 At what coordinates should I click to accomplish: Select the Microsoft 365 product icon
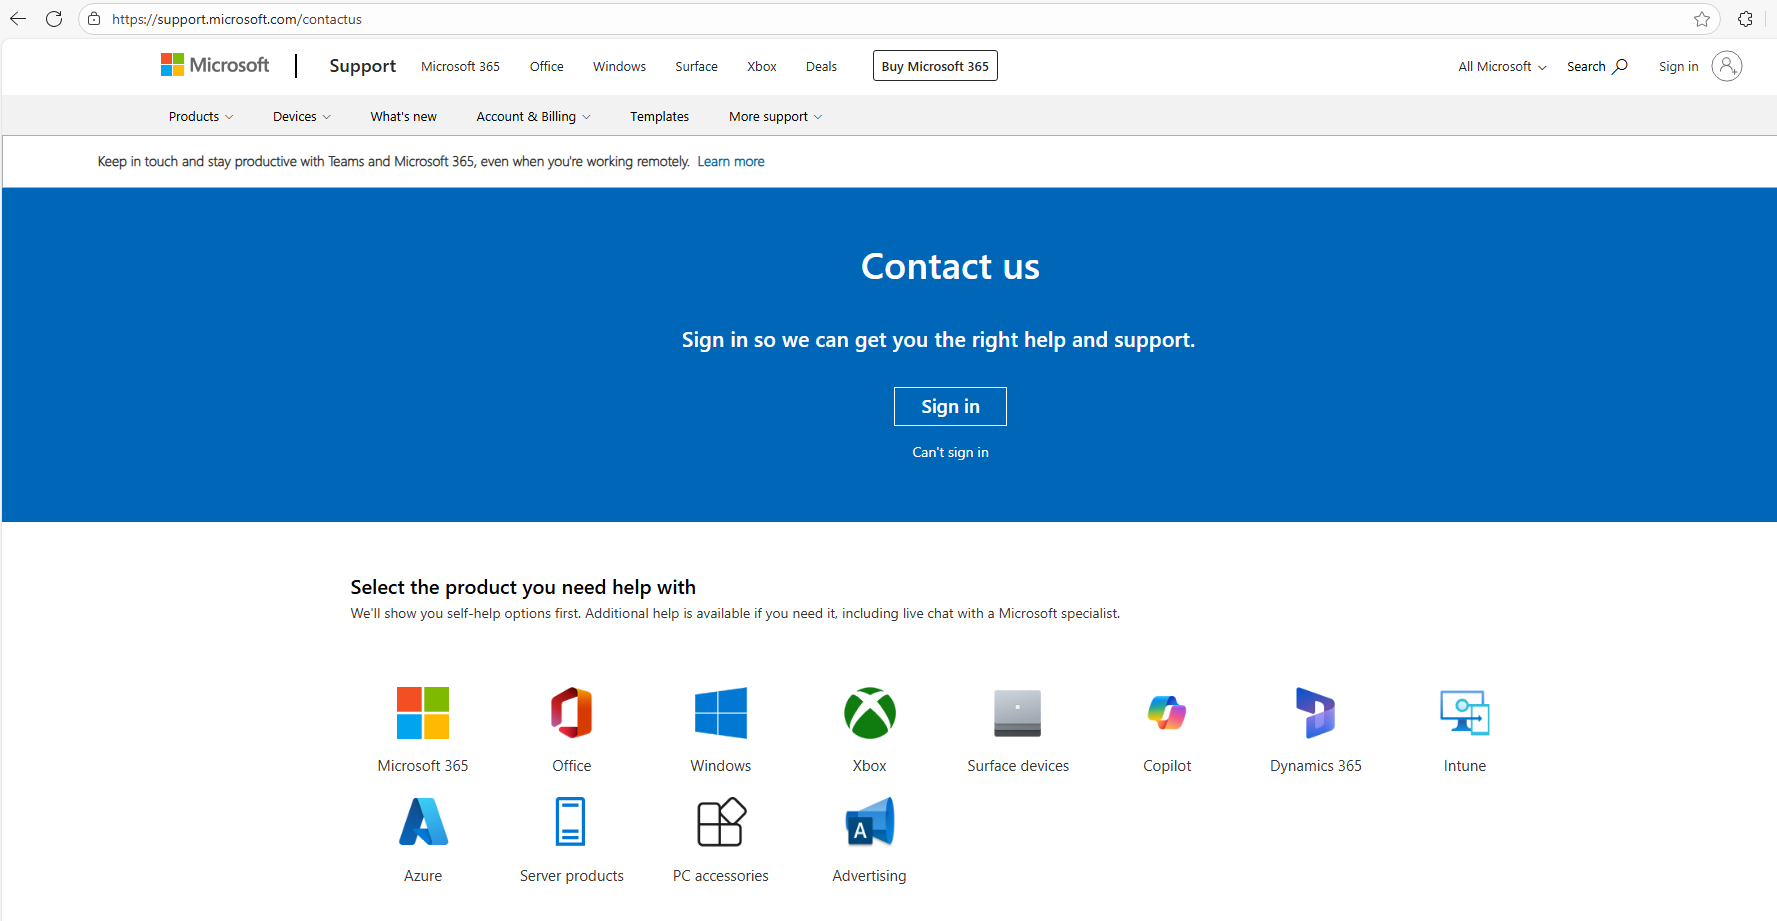coord(423,713)
